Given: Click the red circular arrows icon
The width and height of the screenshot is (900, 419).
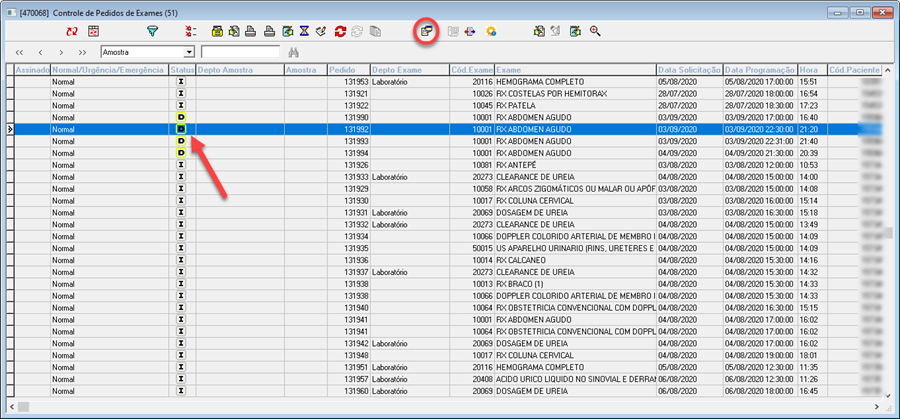Looking at the screenshot, I should tap(340, 32).
